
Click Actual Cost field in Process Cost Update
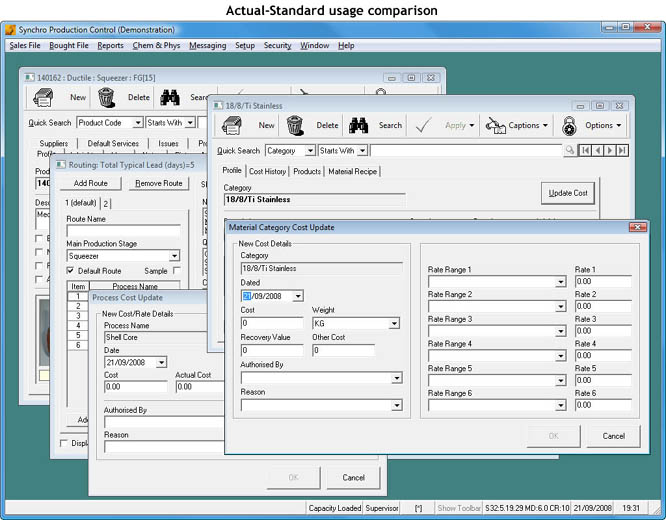[200, 387]
